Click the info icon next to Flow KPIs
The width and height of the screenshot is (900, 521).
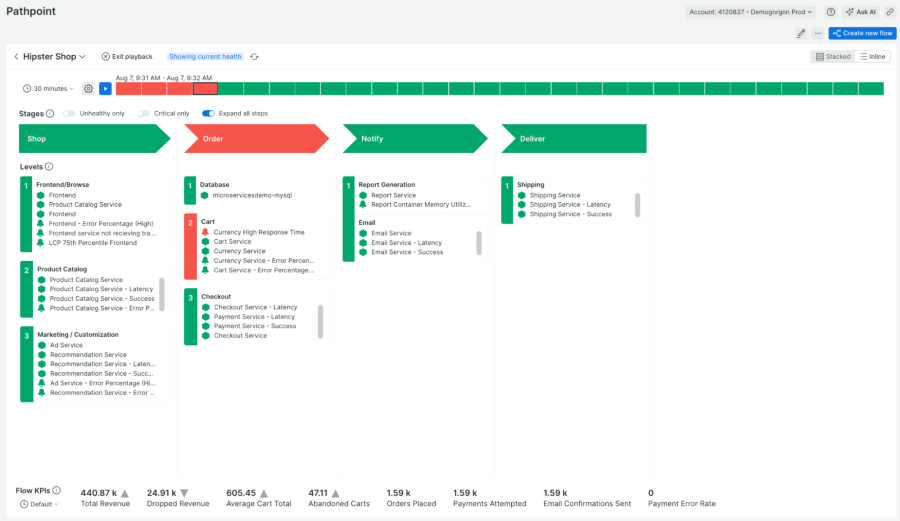tap(56, 491)
